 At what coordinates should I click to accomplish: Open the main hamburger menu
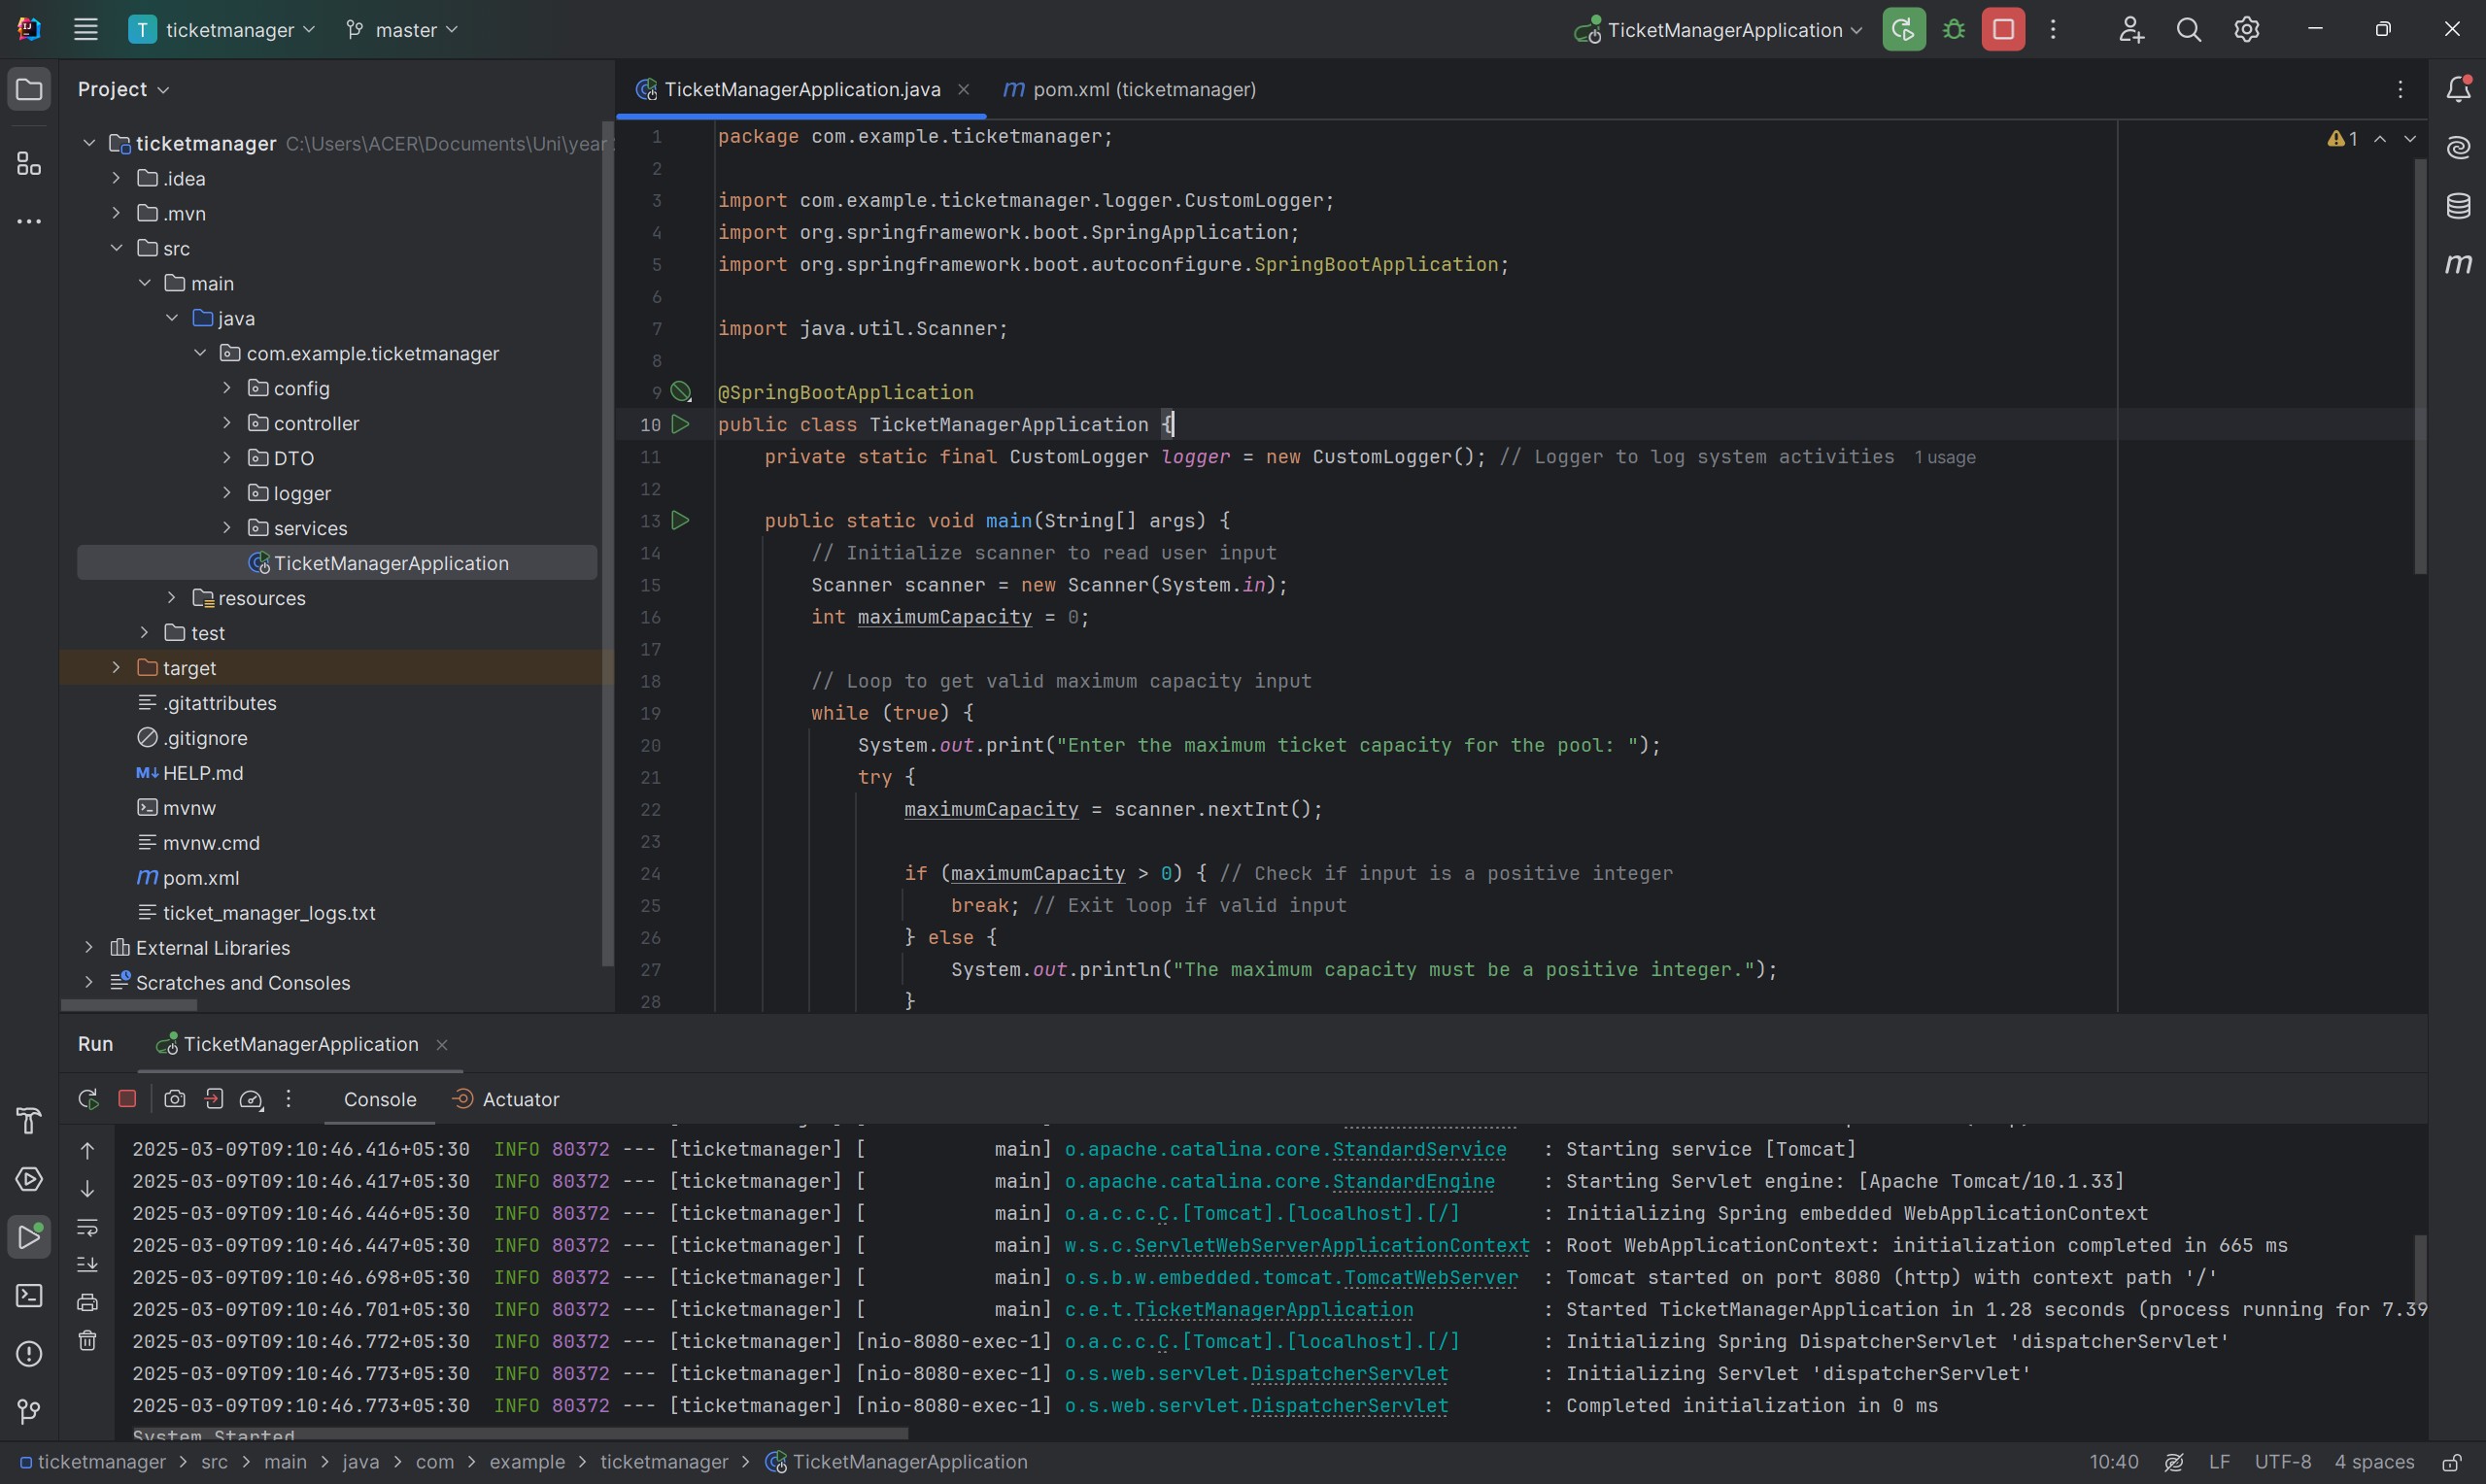point(85,30)
